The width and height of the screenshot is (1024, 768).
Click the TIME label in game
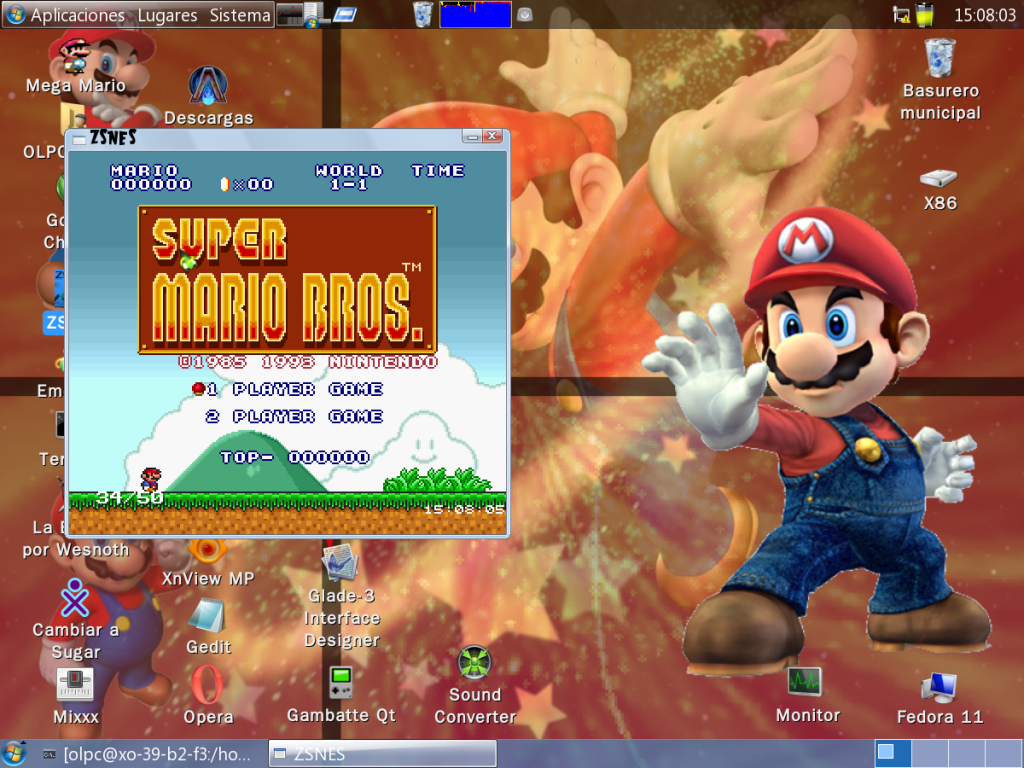[438, 170]
